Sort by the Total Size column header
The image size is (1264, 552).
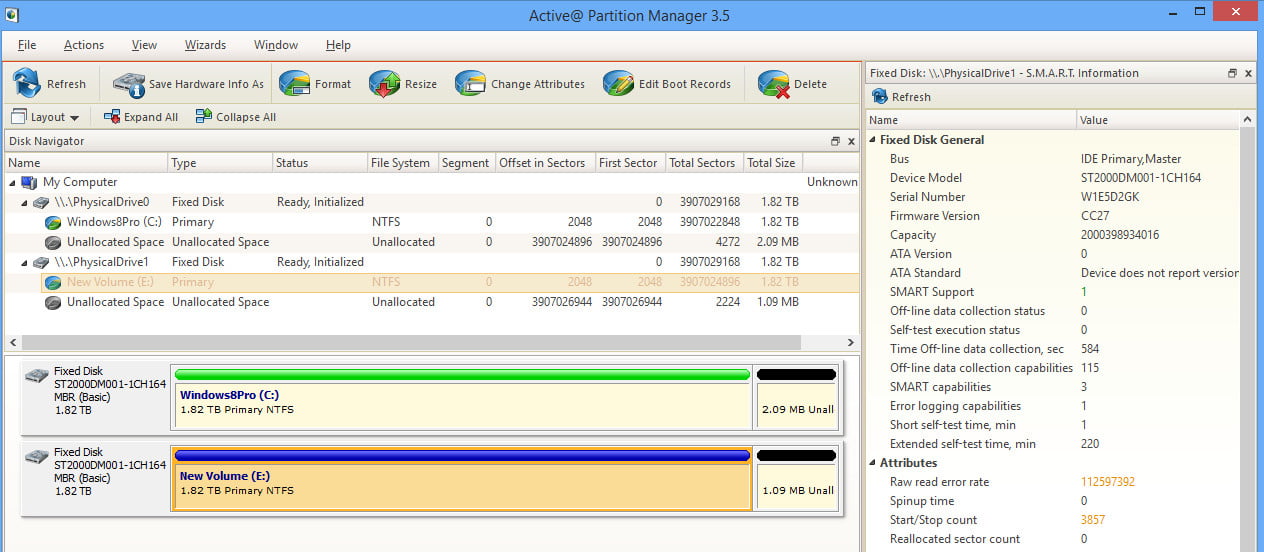pyautogui.click(x=772, y=163)
